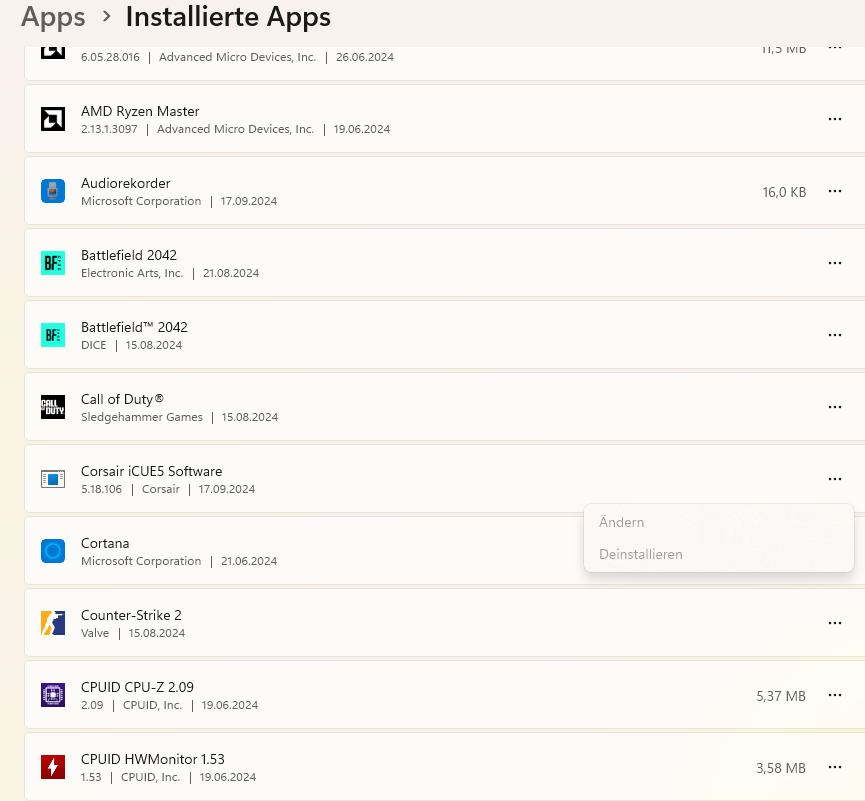This screenshot has height=801, width=865.
Task: Open more options for Call of Duty
Action: 835,407
